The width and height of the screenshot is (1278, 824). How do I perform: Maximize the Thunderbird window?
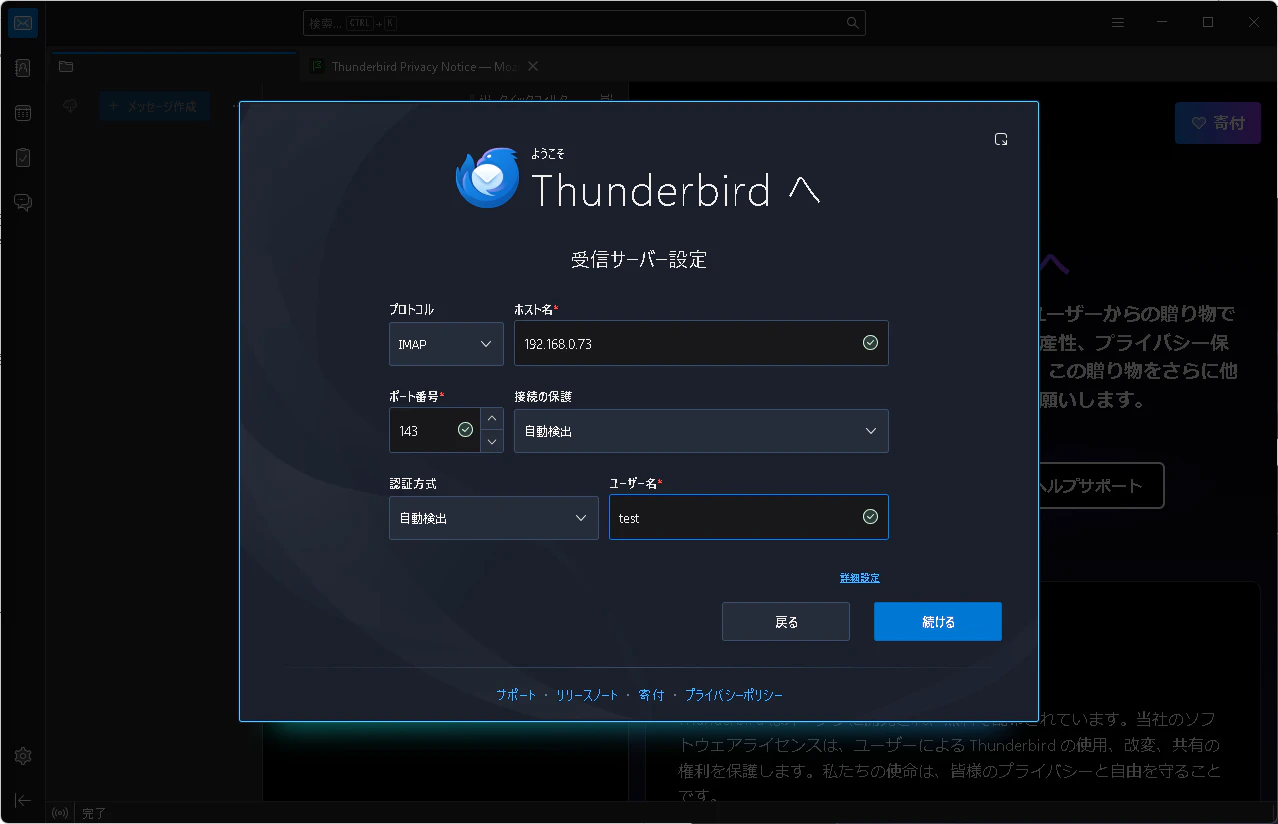click(1208, 22)
